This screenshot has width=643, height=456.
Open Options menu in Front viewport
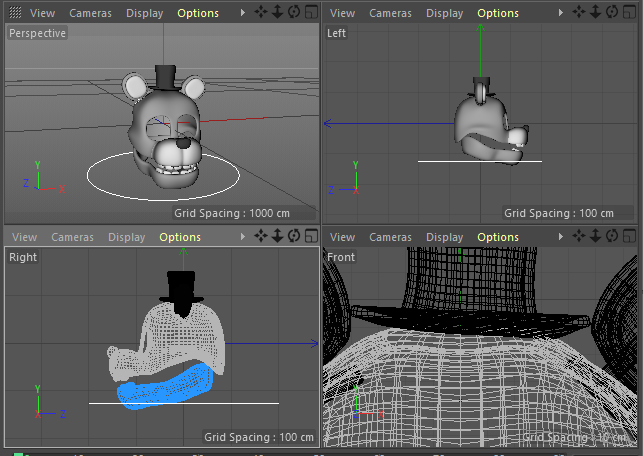pyautogui.click(x=498, y=237)
